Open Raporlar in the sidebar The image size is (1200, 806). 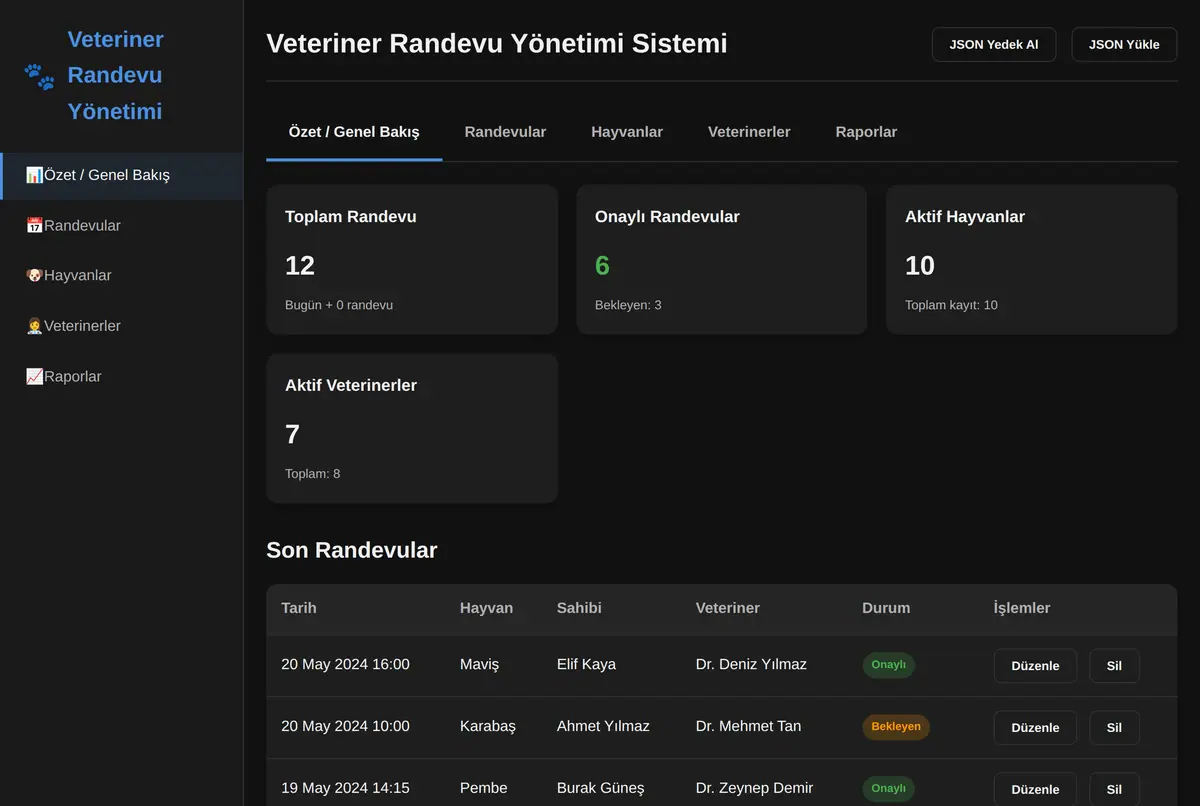tap(121, 377)
